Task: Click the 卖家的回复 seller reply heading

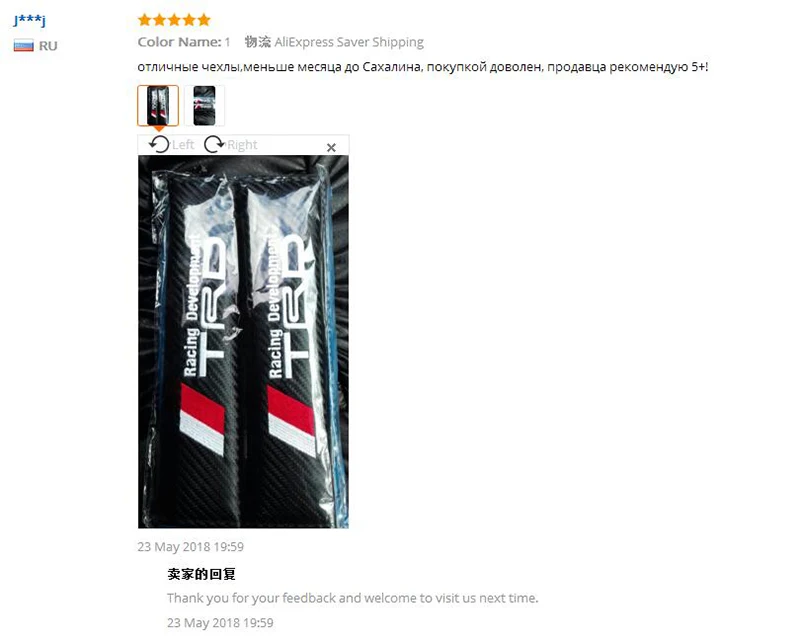Action: pyautogui.click(x=202, y=574)
